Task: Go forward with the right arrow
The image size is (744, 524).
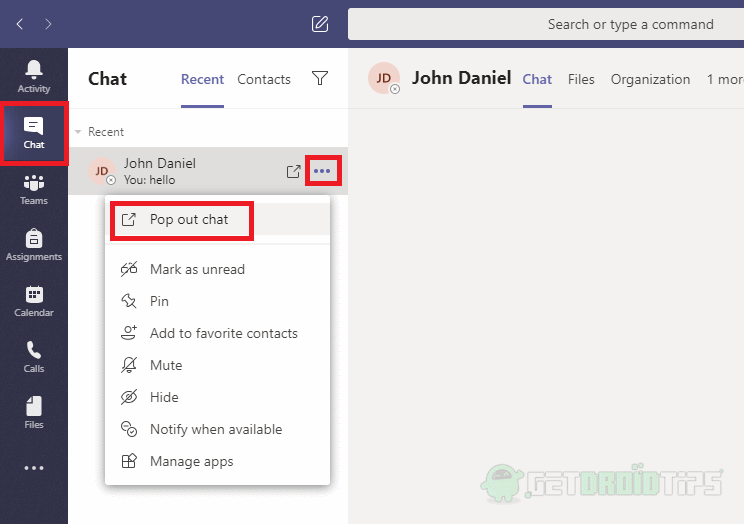Action: pos(48,24)
